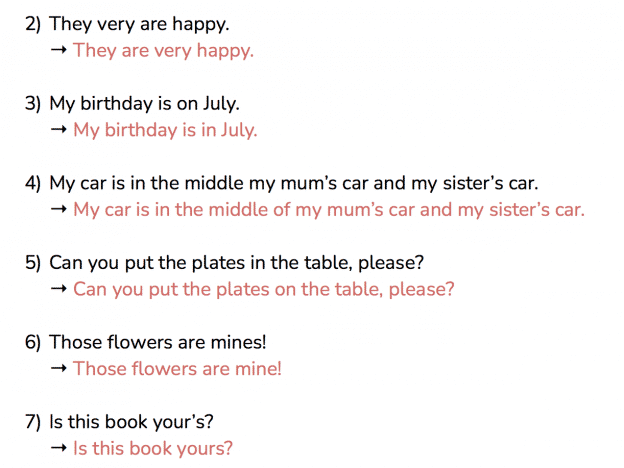The image size is (624, 468).
Task: Click the arrow before "Can you put the plates on"
Action: tap(59, 289)
